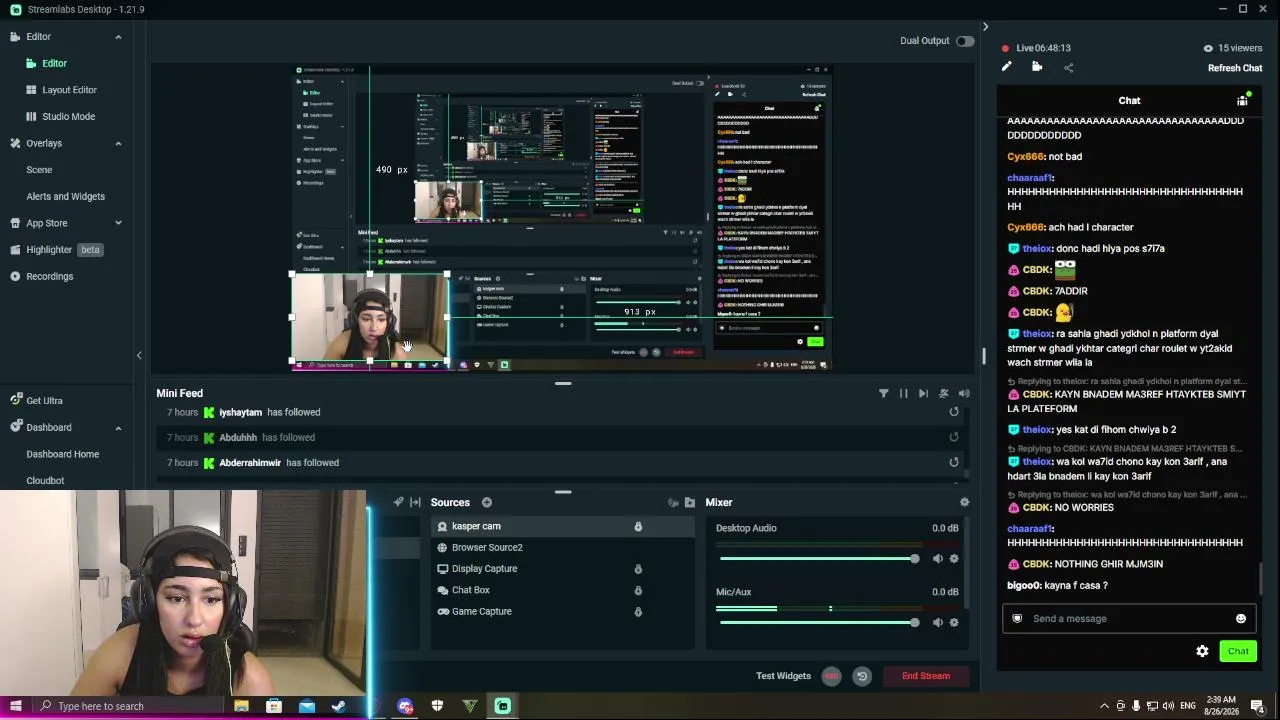Open the Layout Editor menu item
The height and width of the screenshot is (720, 1280).
(x=69, y=90)
